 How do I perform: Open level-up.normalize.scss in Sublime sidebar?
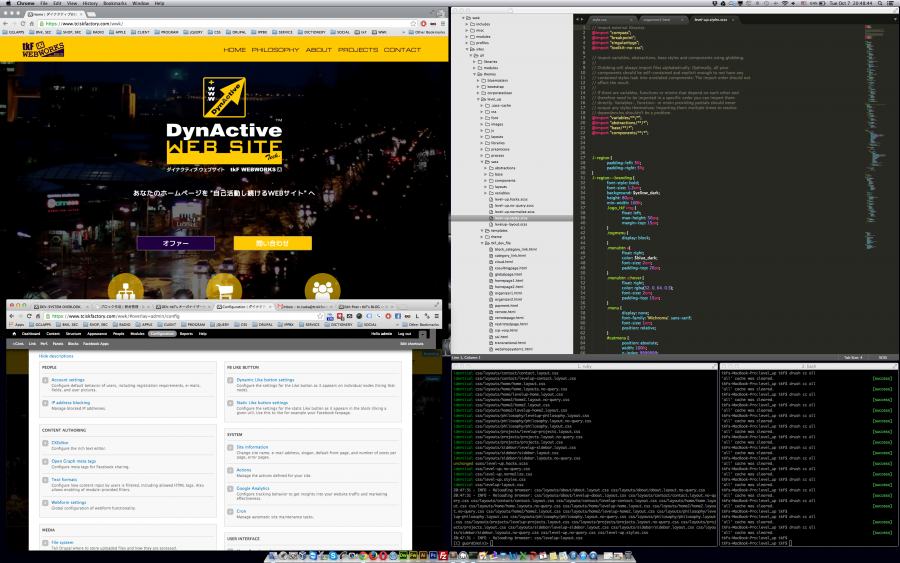pos(515,212)
